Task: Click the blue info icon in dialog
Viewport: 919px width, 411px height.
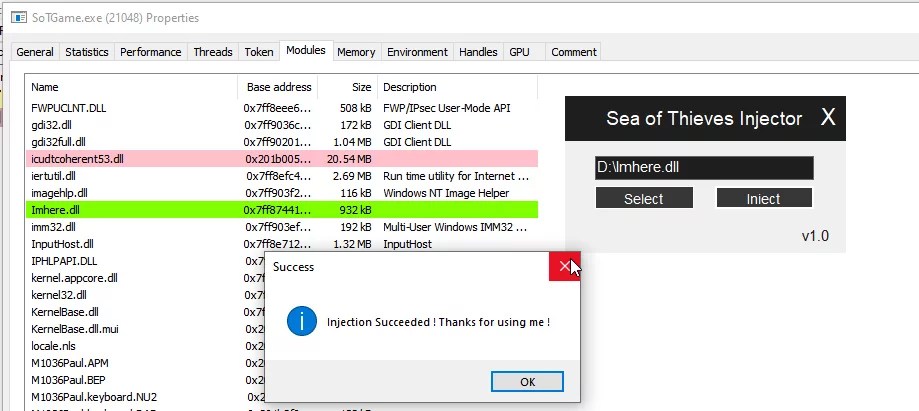Action: [x=302, y=321]
